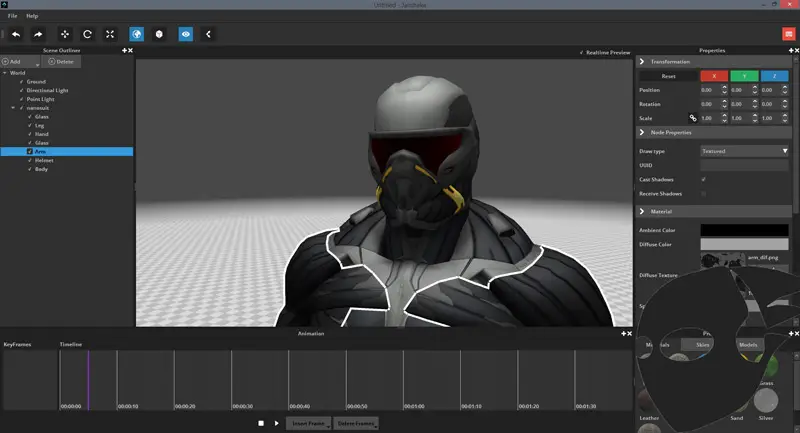The width and height of the screenshot is (800, 433).
Task: Disable the Cast Shadows checkbox
Action: point(704,179)
